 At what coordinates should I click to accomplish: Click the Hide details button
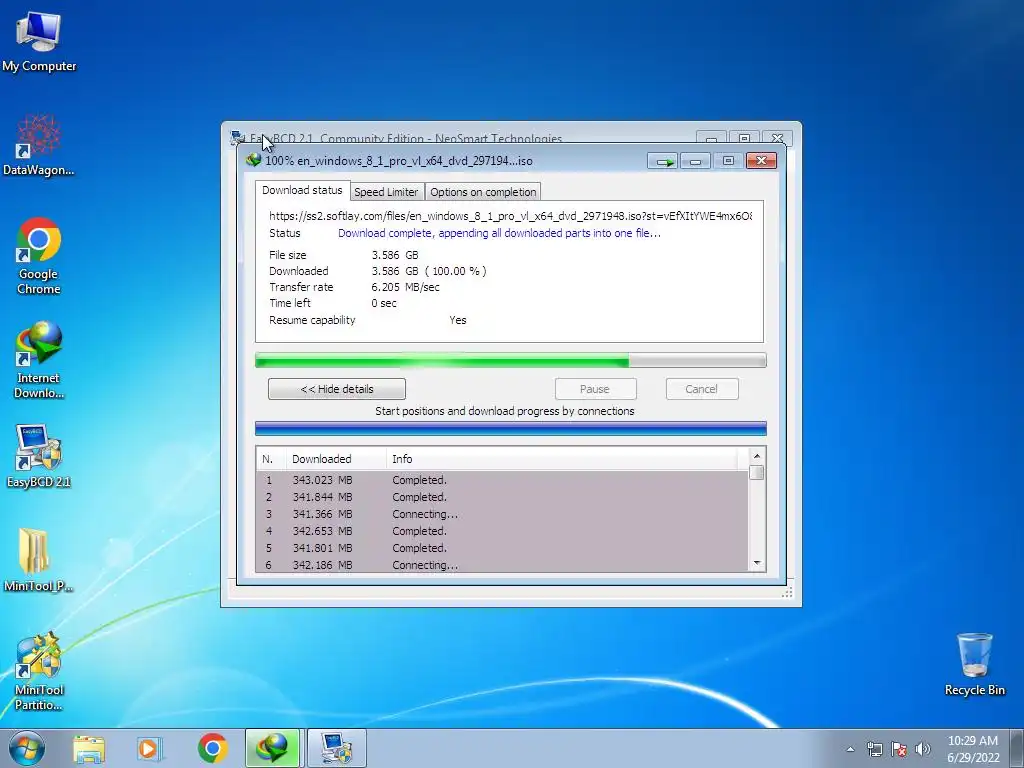pos(336,389)
